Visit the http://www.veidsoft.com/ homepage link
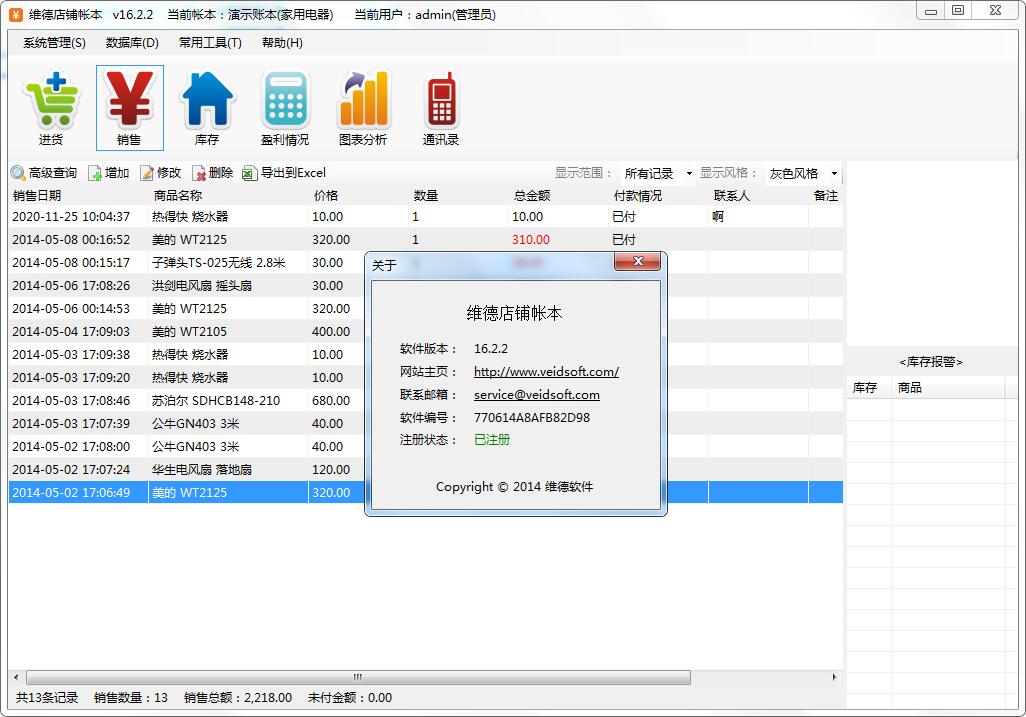The width and height of the screenshot is (1026, 717). [x=546, y=372]
